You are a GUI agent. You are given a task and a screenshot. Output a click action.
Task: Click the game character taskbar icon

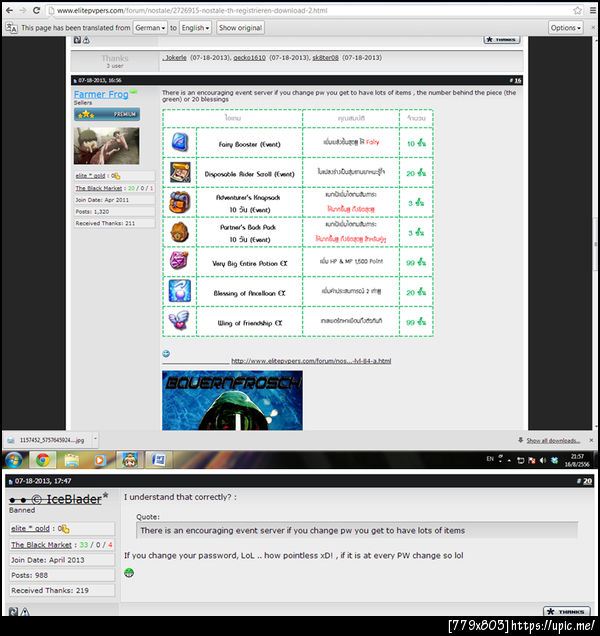click(x=129, y=460)
